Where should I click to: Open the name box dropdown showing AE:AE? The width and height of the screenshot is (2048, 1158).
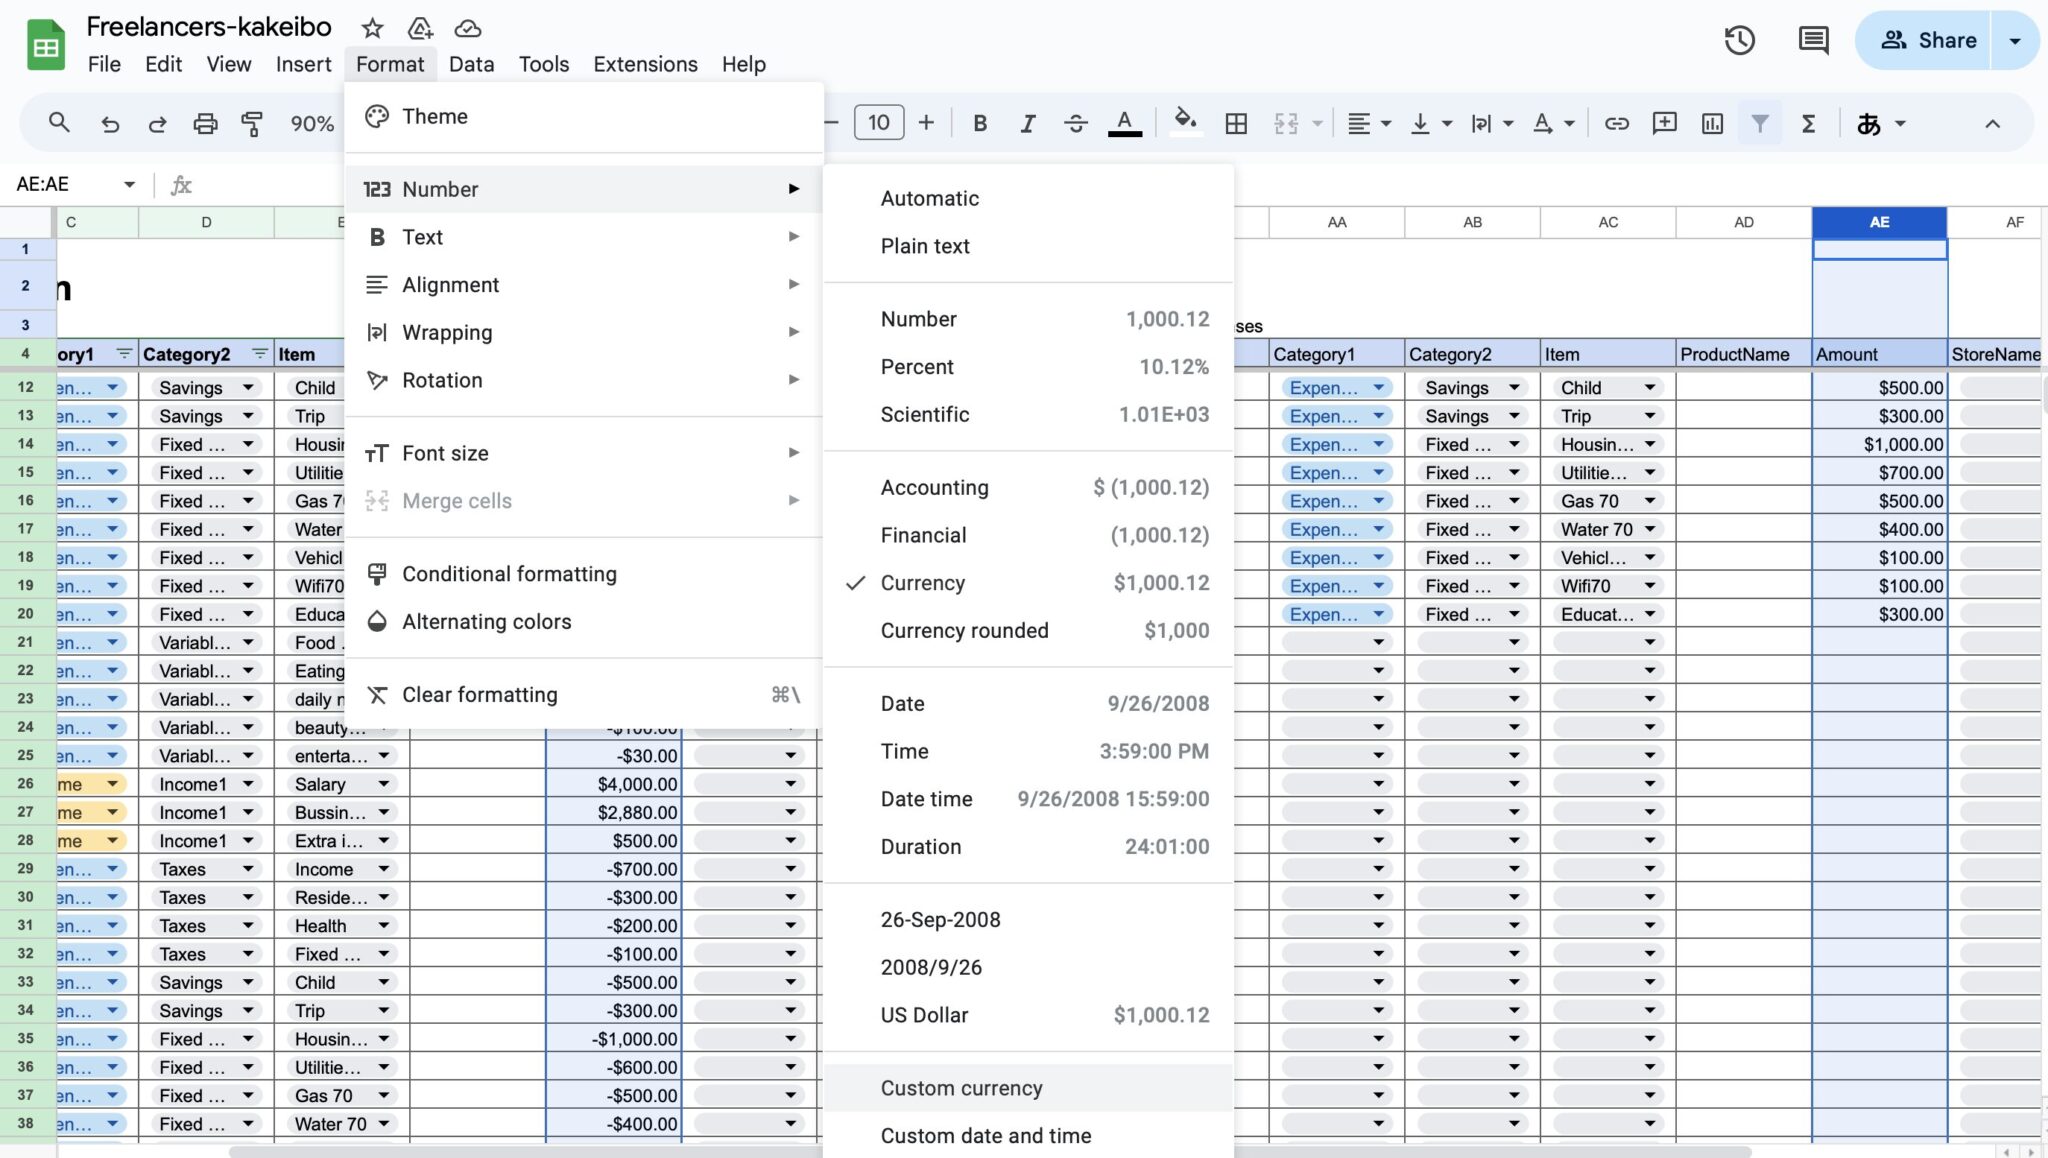(x=130, y=183)
